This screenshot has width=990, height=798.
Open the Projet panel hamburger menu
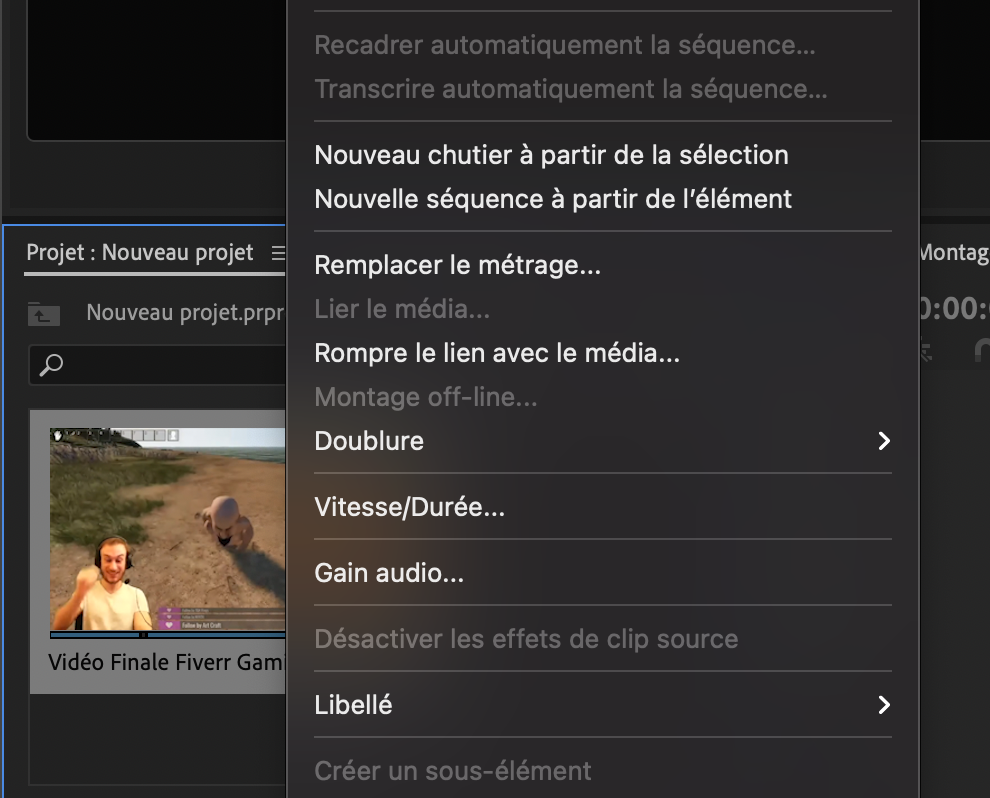278,253
